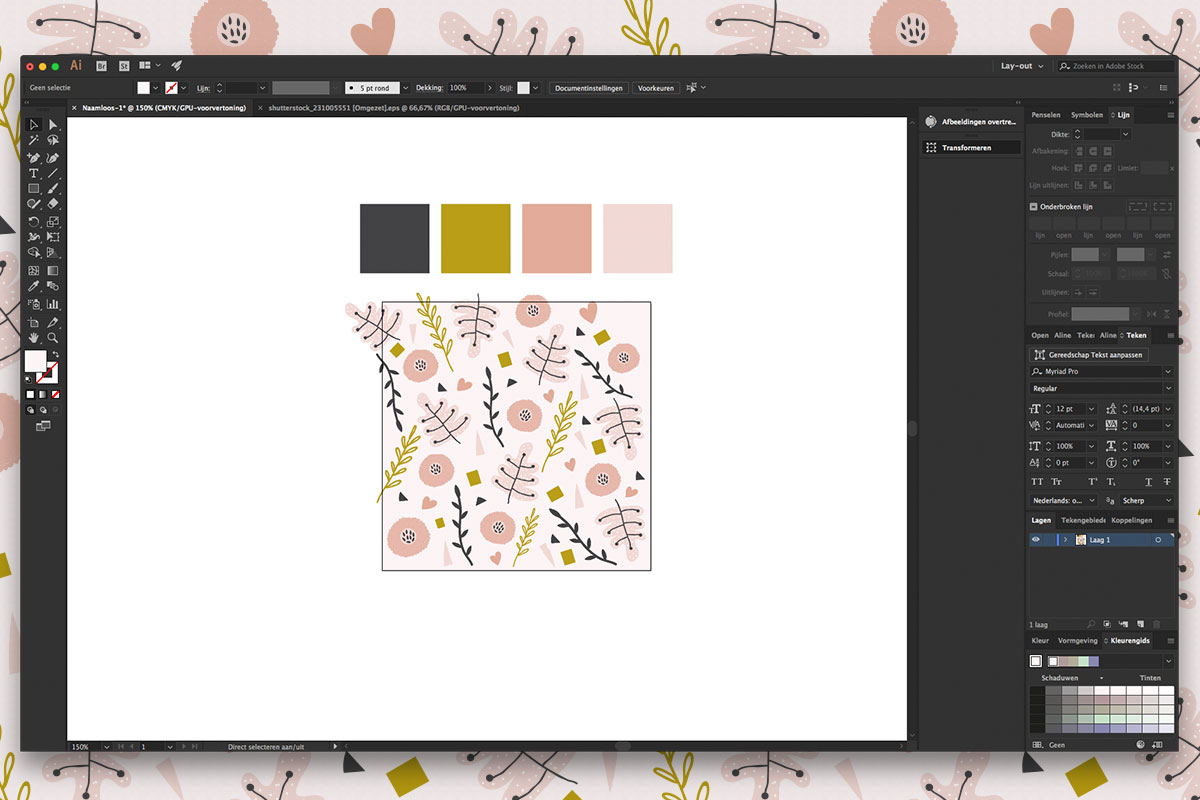The image size is (1200, 800).
Task: Click the dark gray color square on canvas
Action: [x=394, y=238]
